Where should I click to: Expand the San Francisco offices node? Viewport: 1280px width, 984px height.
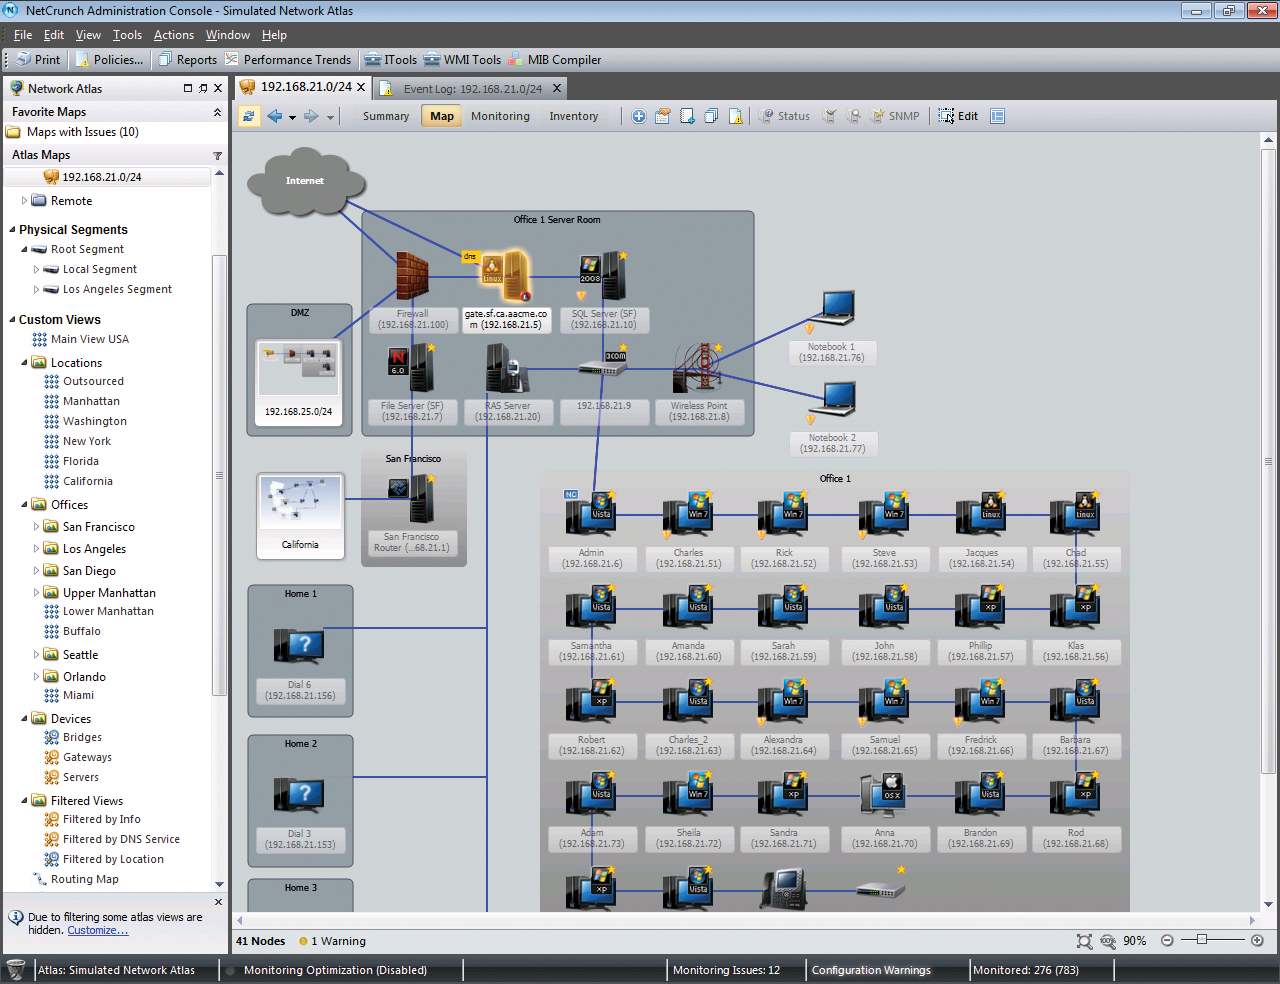(x=37, y=527)
